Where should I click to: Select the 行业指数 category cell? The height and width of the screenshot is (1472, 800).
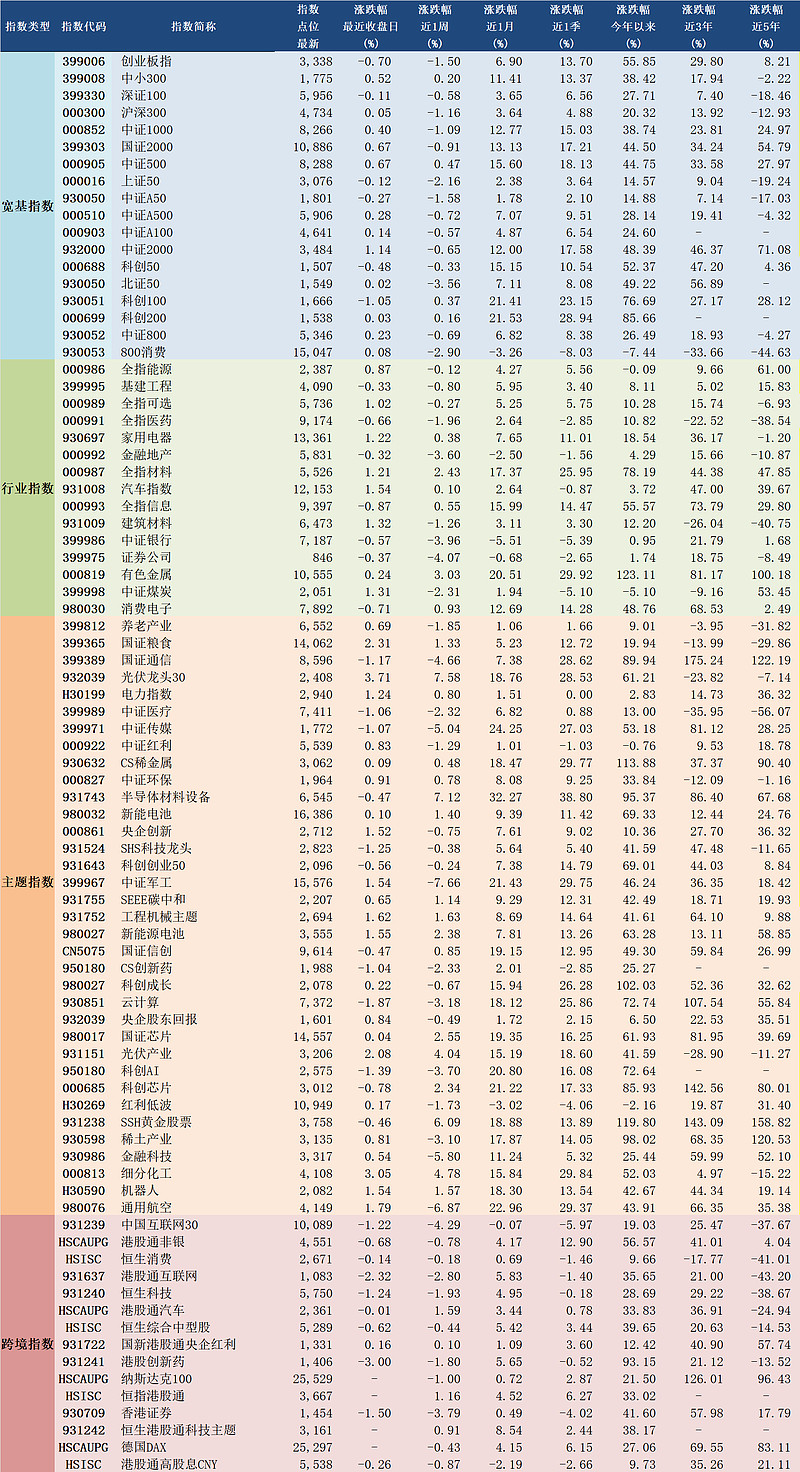point(27,487)
